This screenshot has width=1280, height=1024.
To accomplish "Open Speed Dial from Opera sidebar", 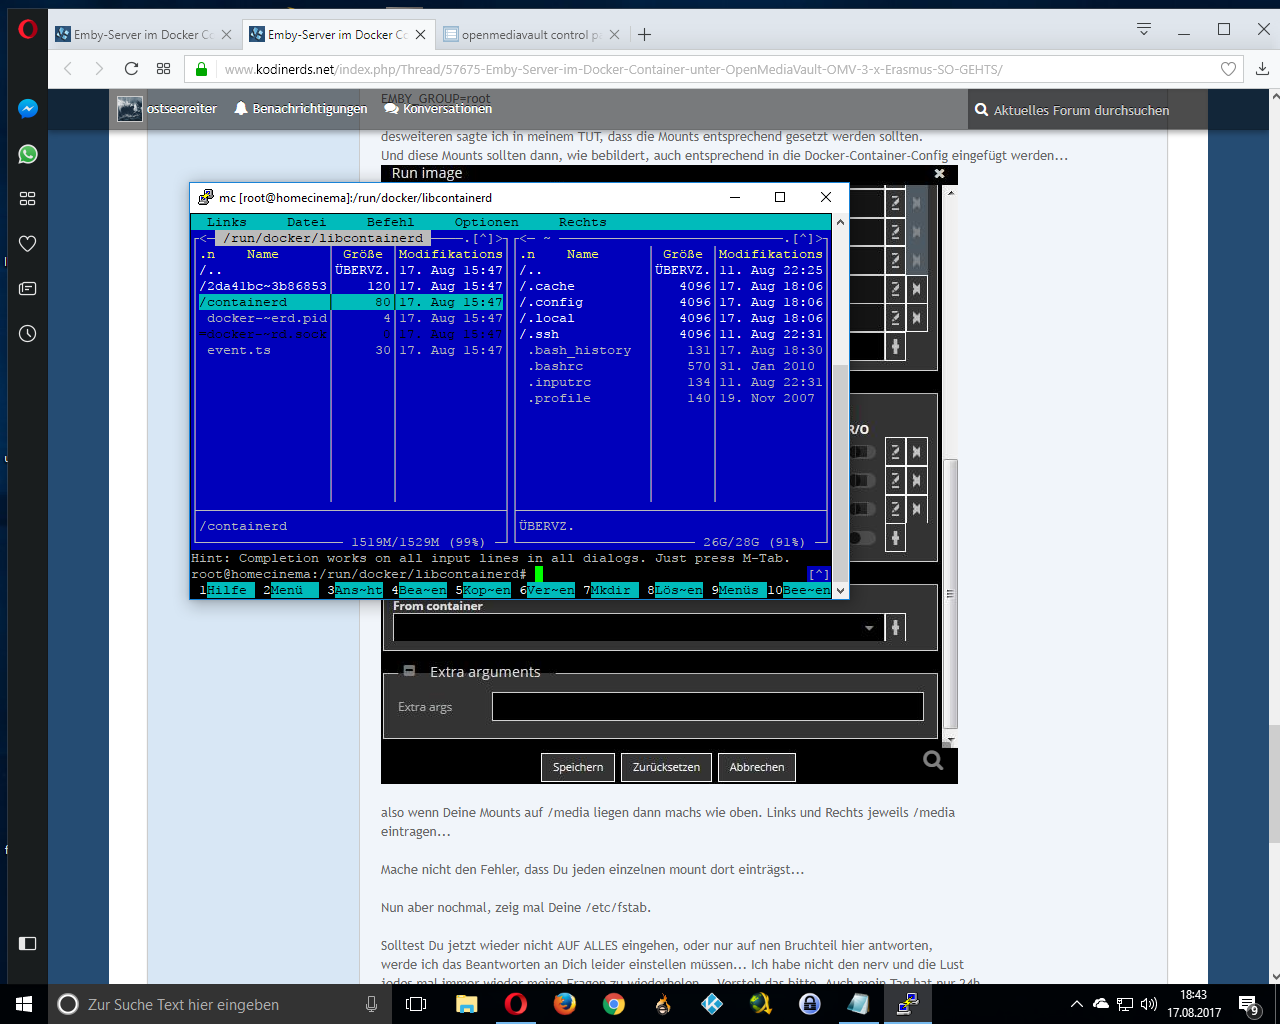I will [28, 199].
